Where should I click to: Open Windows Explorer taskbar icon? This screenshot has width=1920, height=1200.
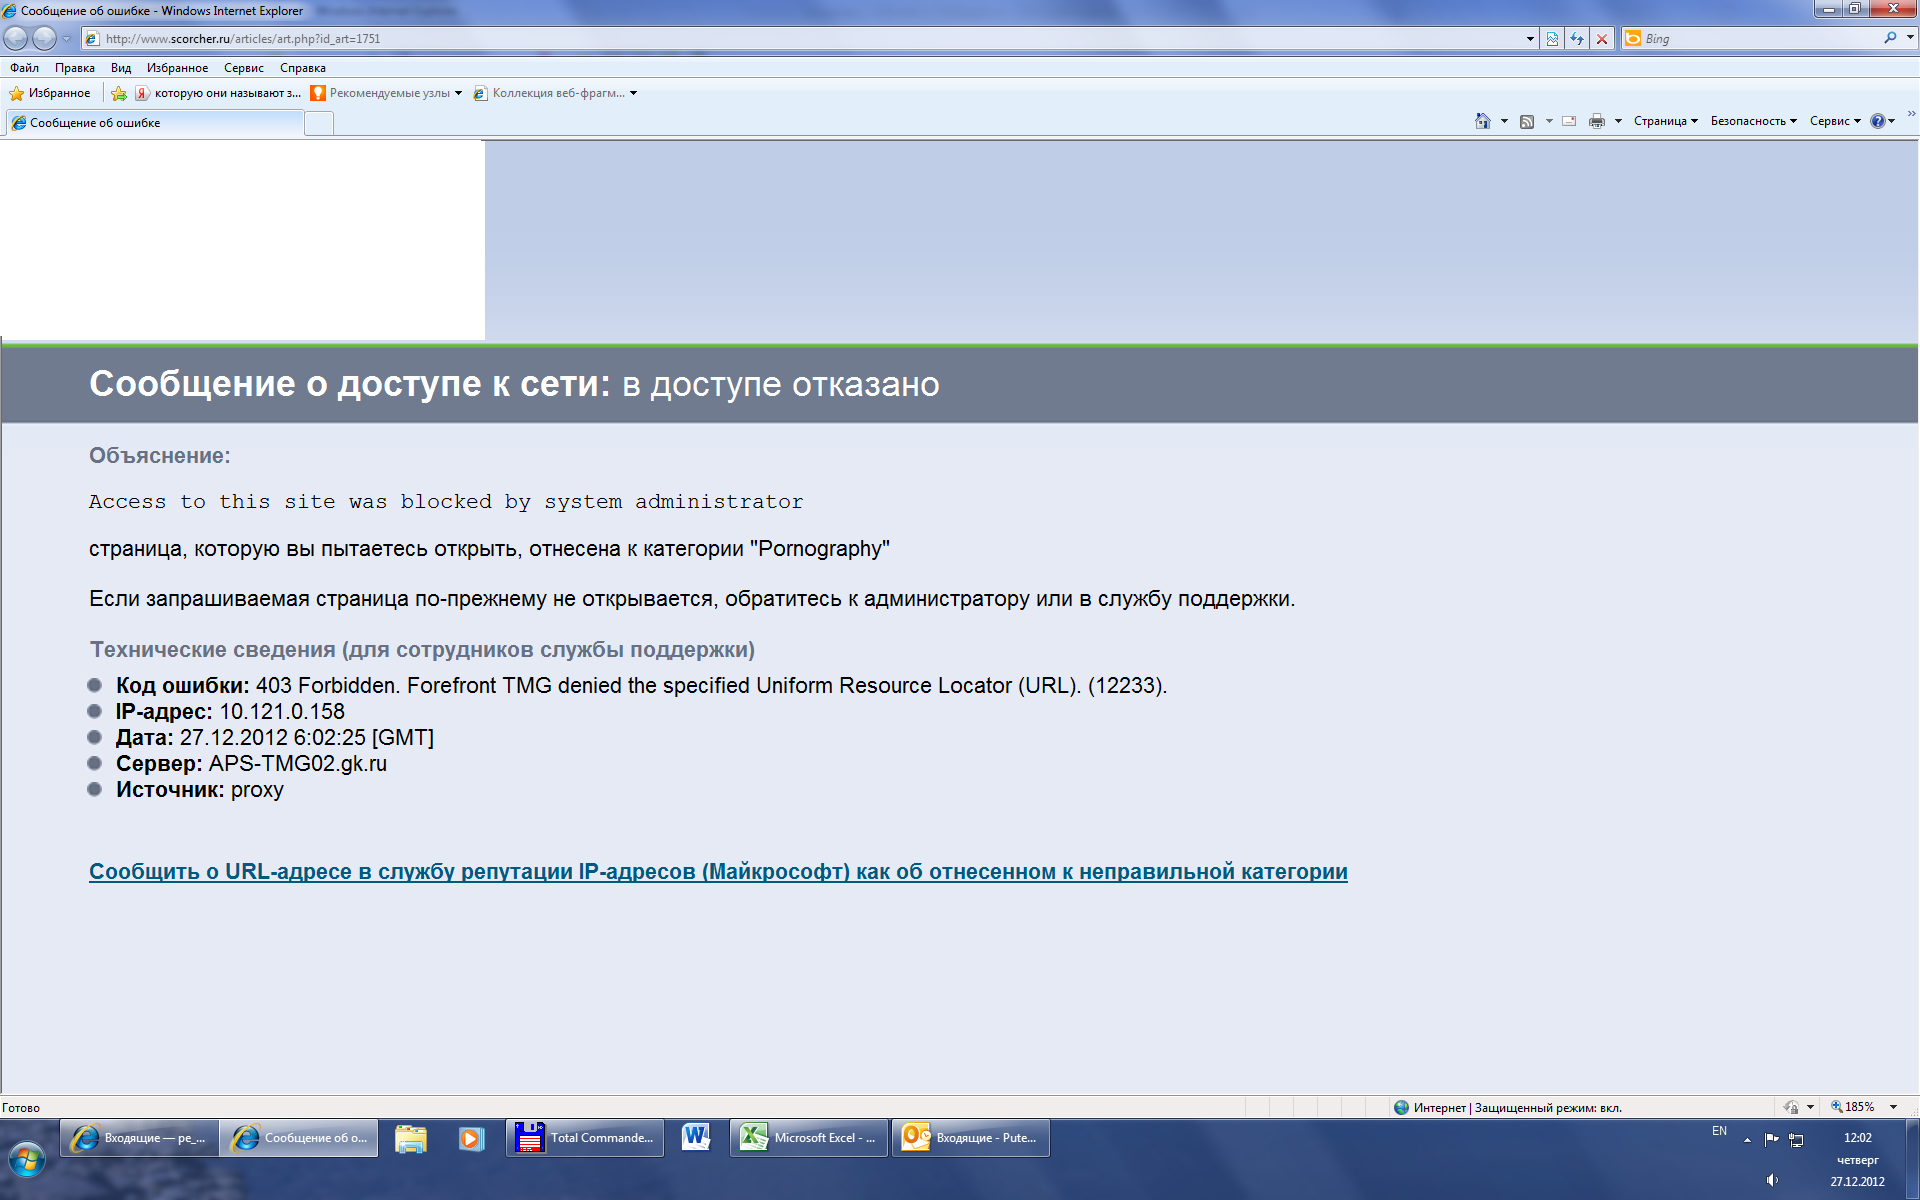[411, 1138]
